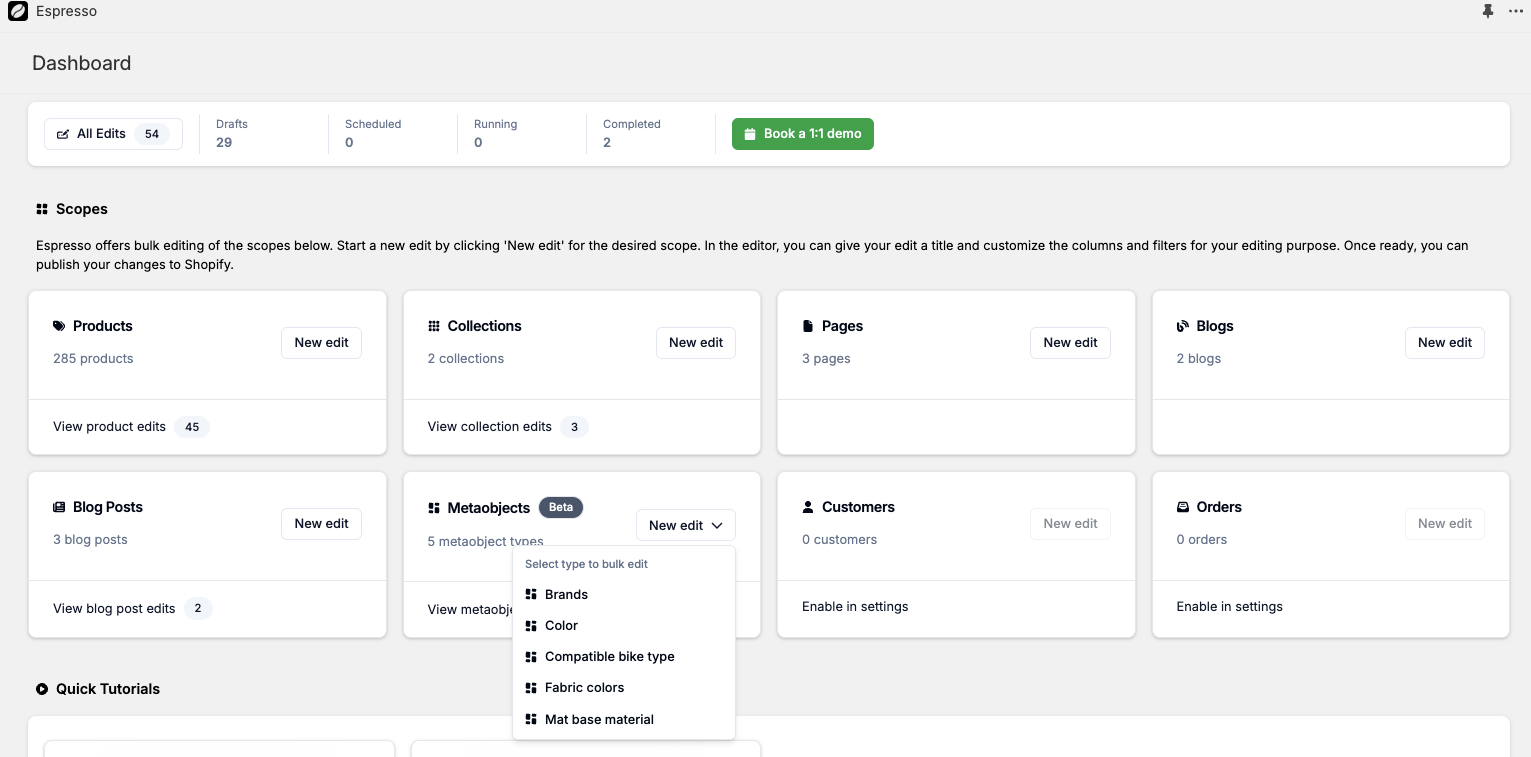Screen dimensions: 1531x757
Task: Pick Mat base material option
Action: [x=599, y=719]
